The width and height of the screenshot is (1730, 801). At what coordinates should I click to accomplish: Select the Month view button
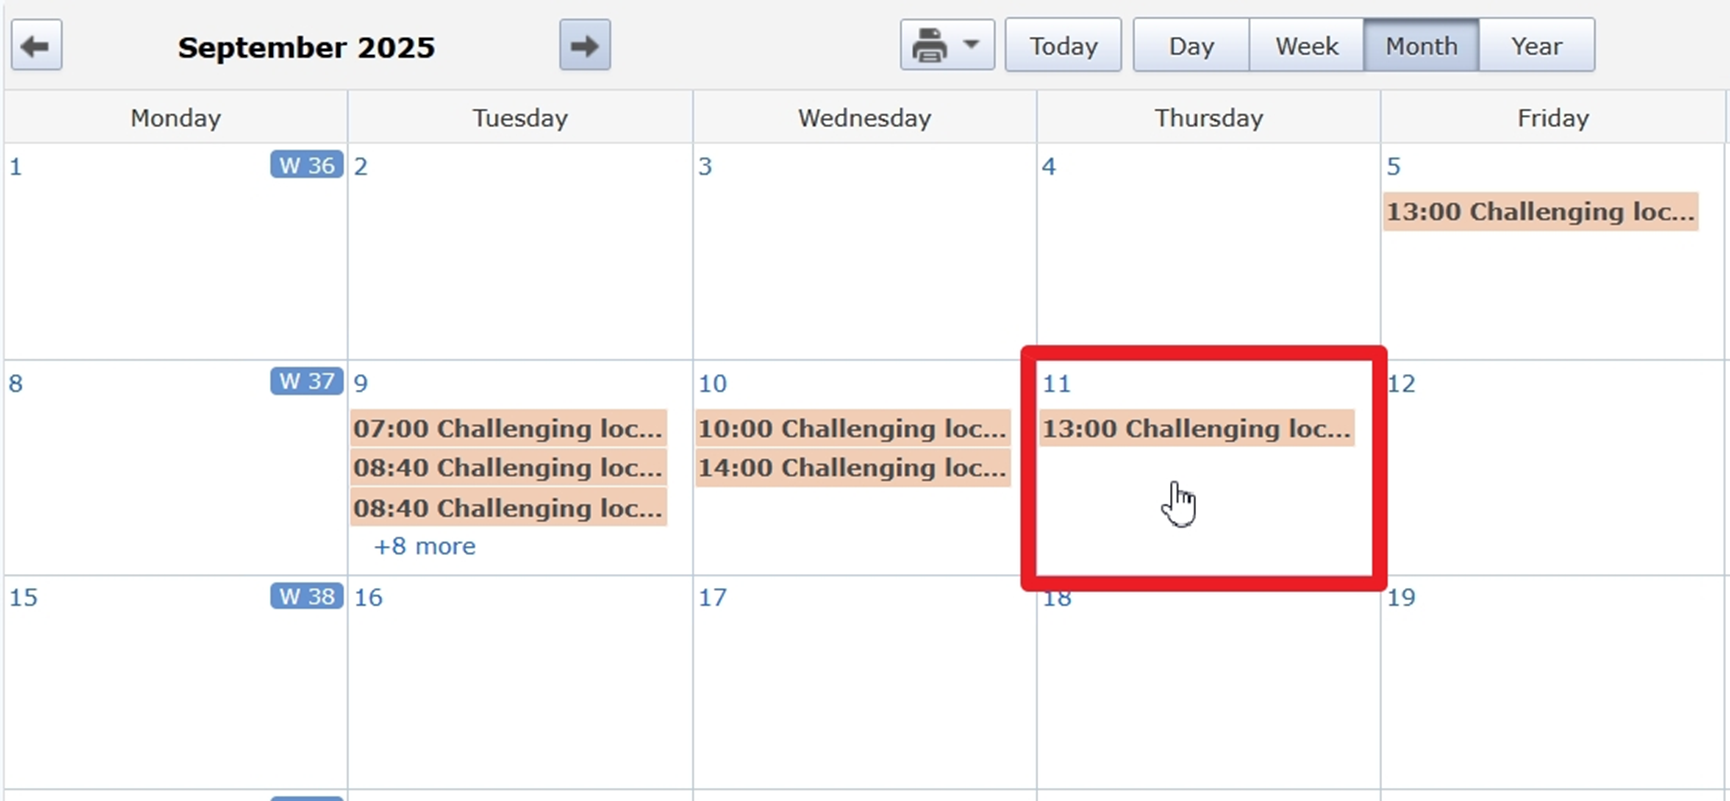pyautogui.click(x=1420, y=46)
